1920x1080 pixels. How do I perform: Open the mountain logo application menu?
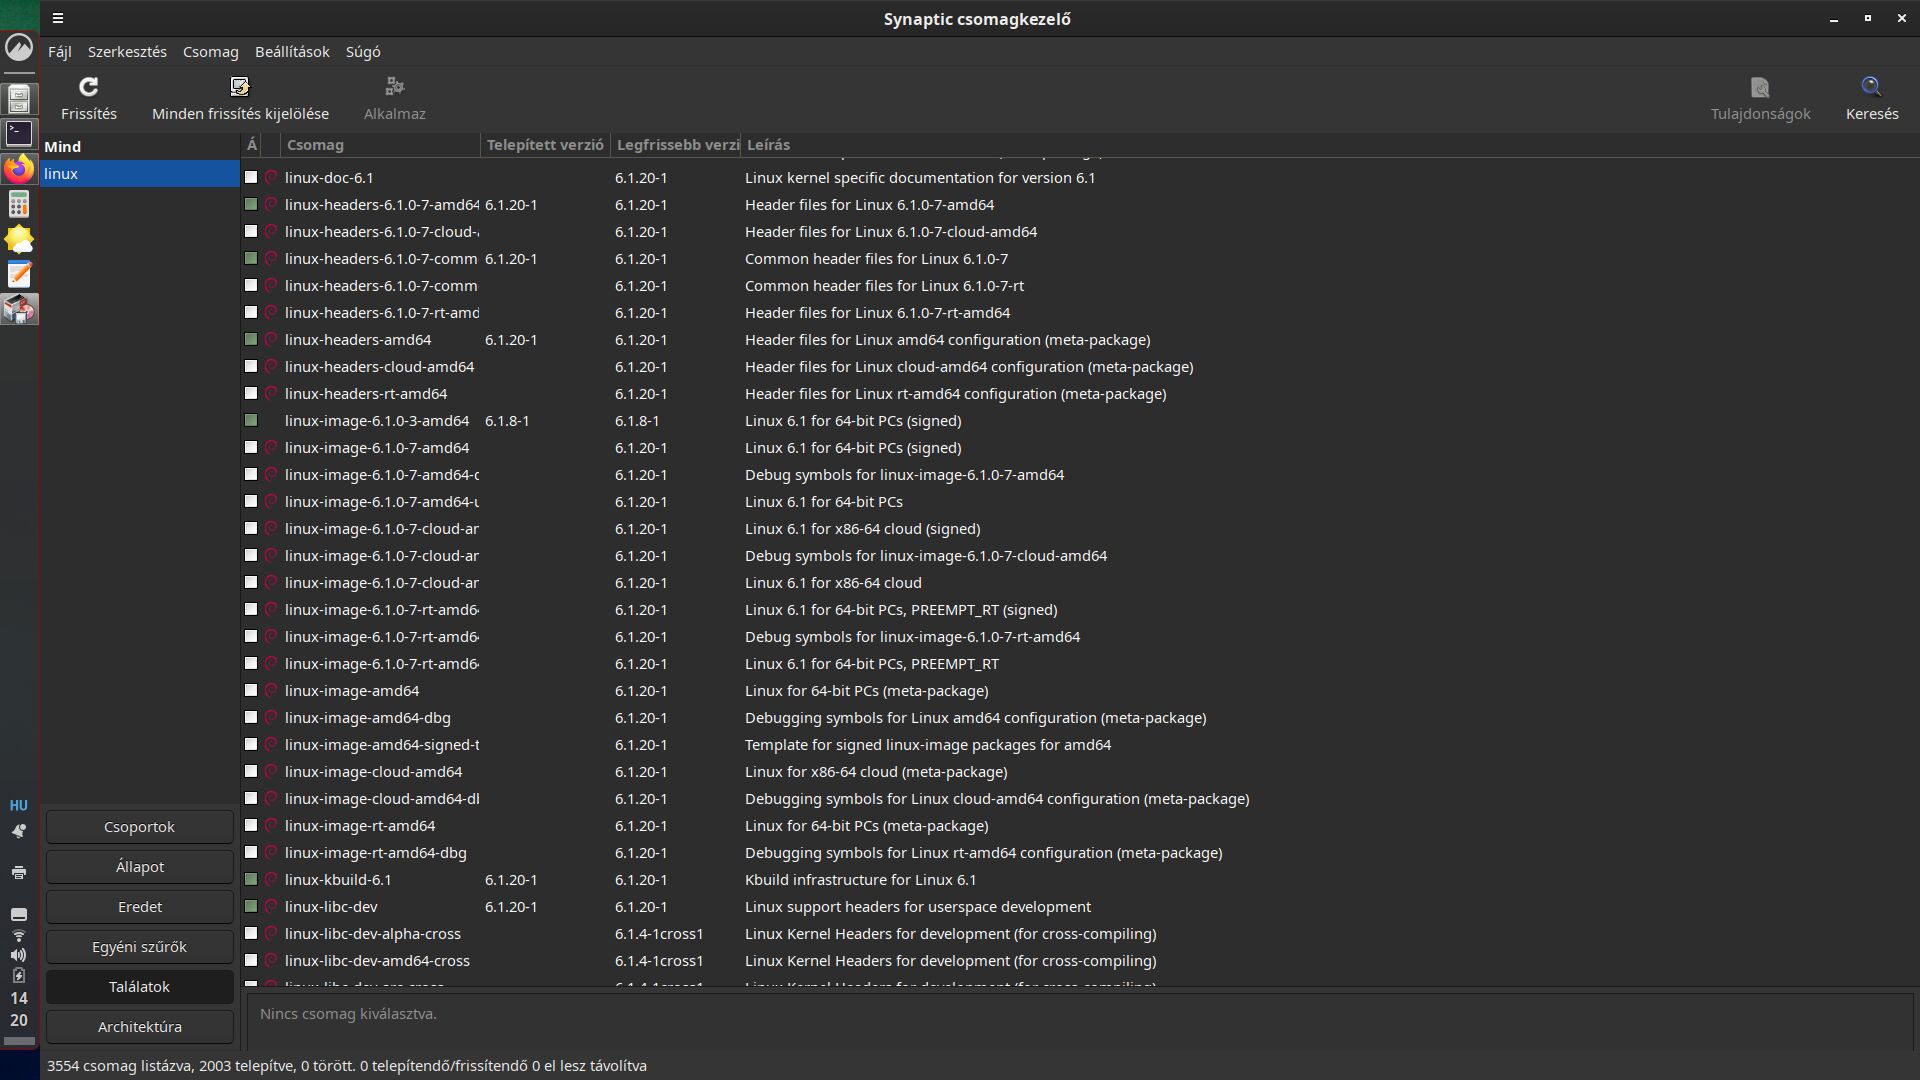pyautogui.click(x=19, y=47)
